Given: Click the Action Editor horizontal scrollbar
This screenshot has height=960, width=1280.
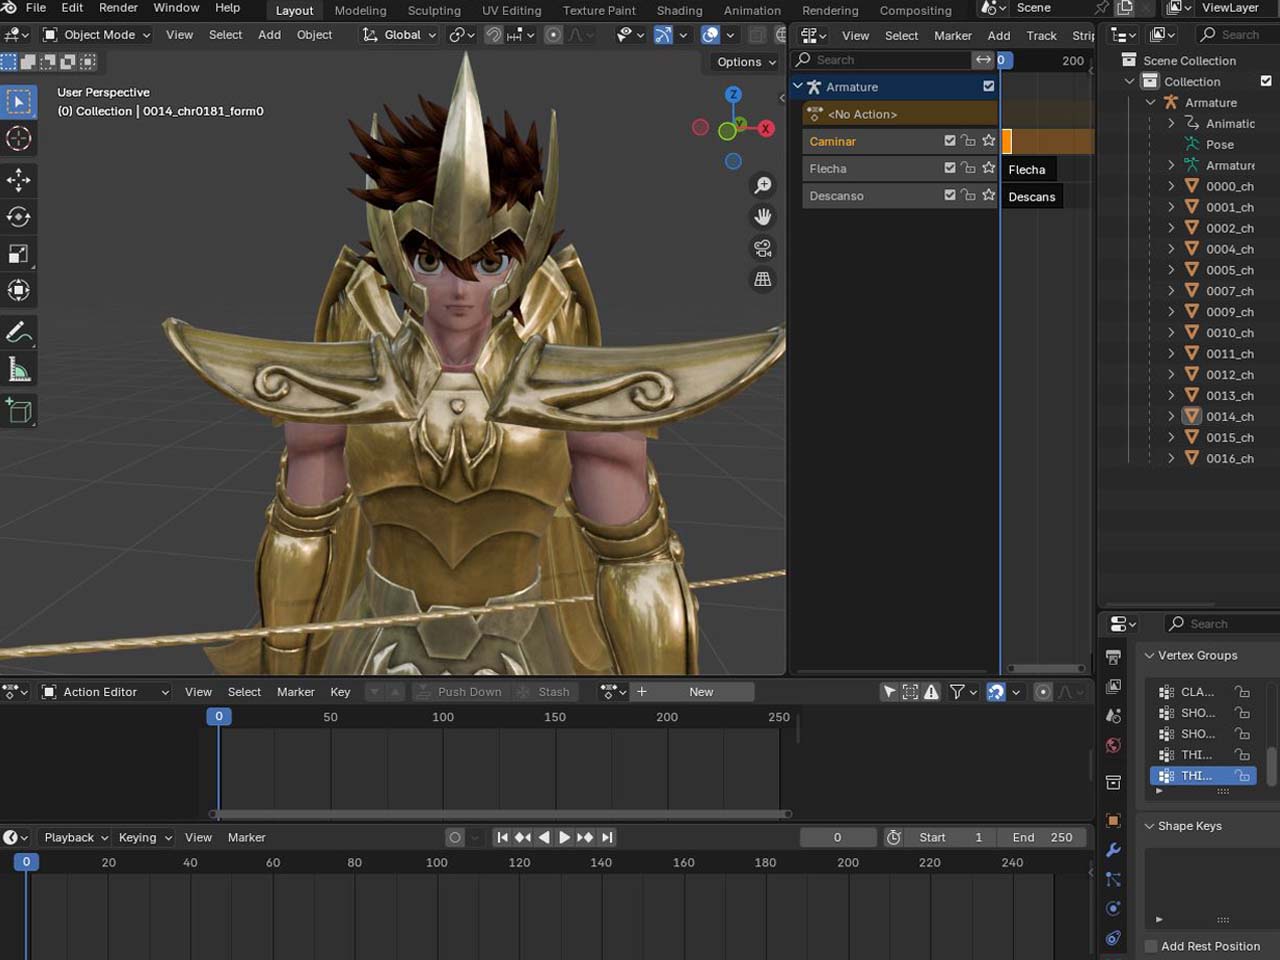Looking at the screenshot, I should pos(500,814).
